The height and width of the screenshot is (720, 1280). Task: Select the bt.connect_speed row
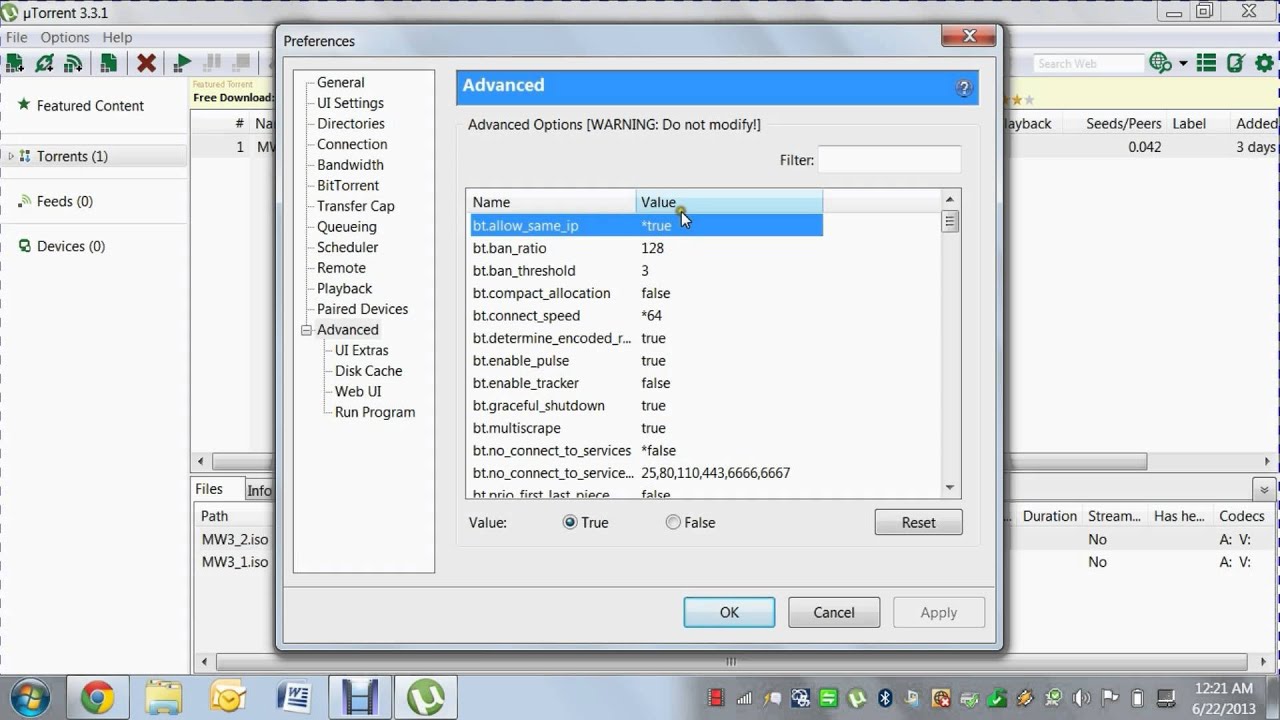[646, 315]
